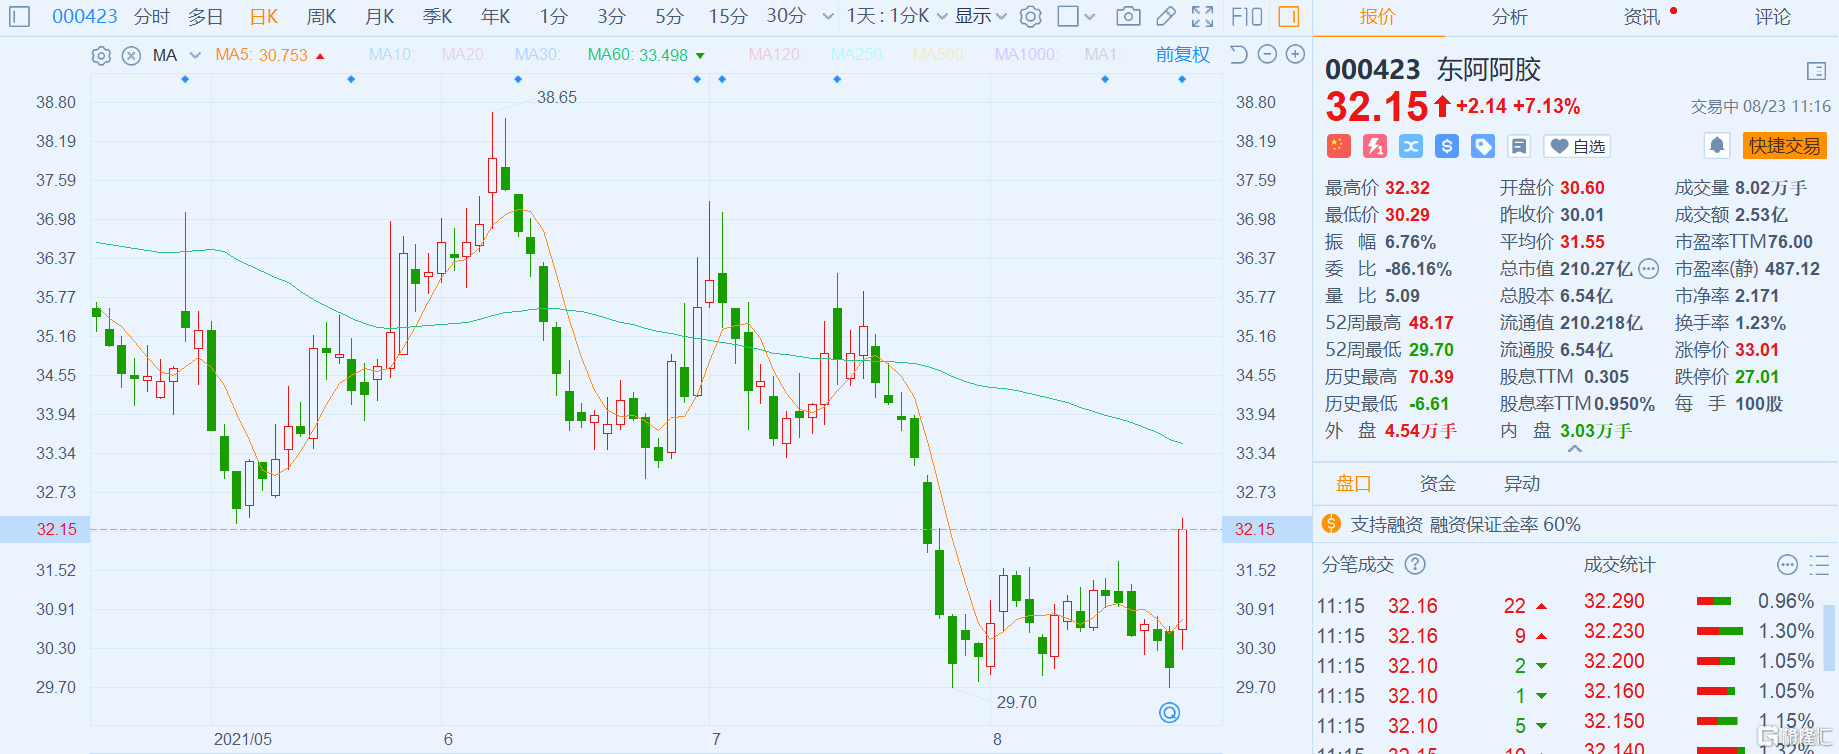Screen dimensions: 1839x754
Task: Open the detail list icon beside stock name
Action: [x=1817, y=70]
